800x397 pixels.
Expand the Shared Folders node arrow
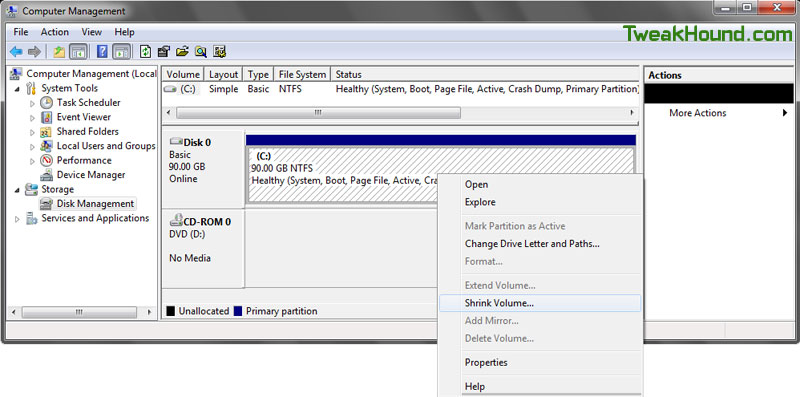[x=32, y=132]
